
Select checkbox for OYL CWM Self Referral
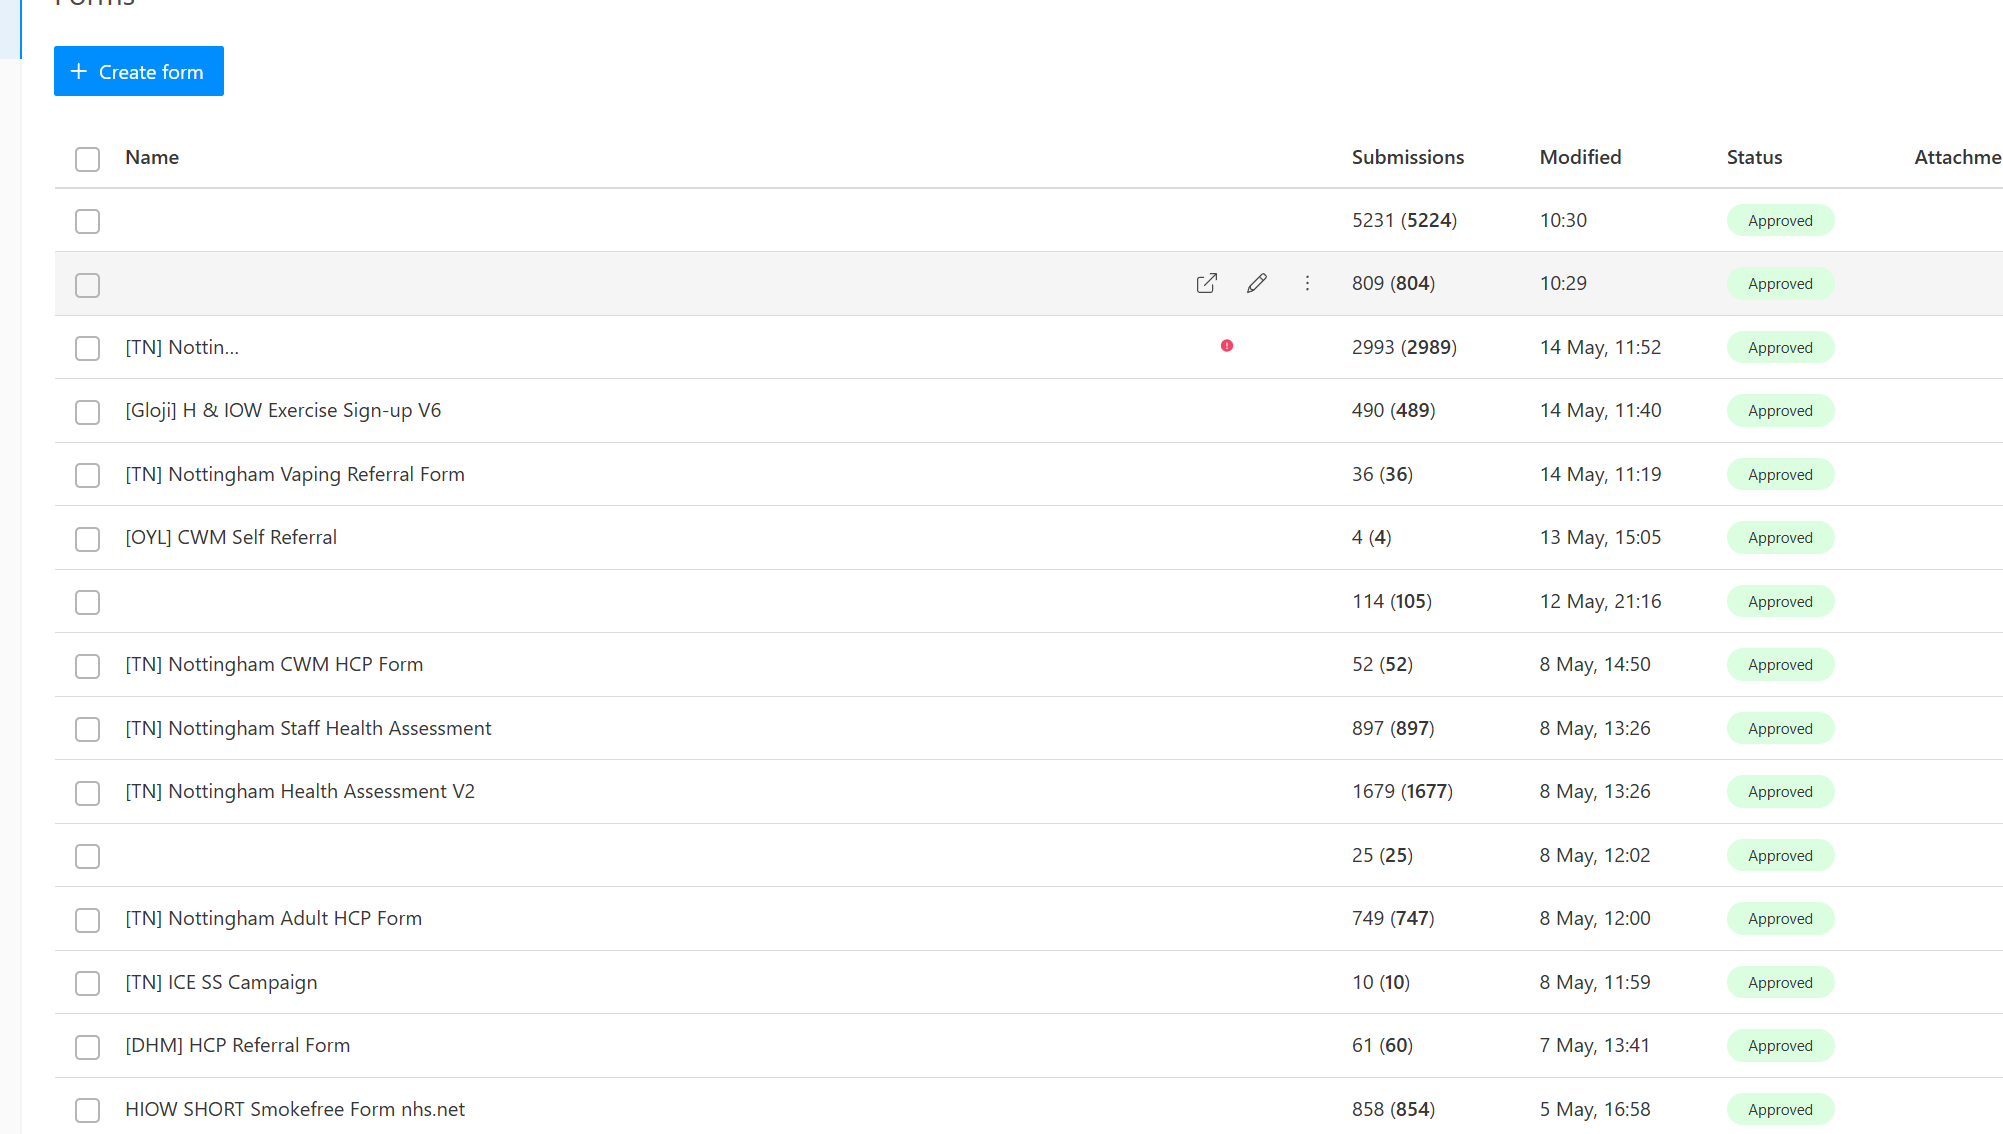[88, 539]
